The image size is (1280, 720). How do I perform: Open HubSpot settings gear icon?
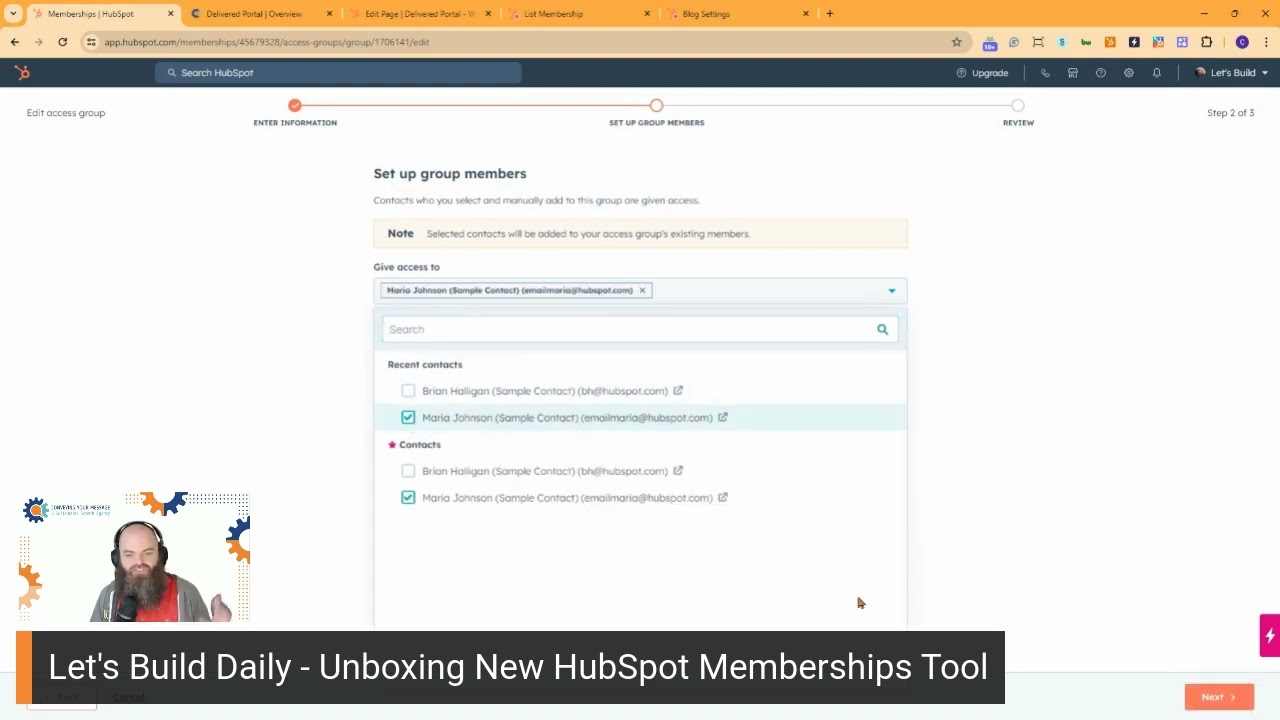[x=1129, y=73]
